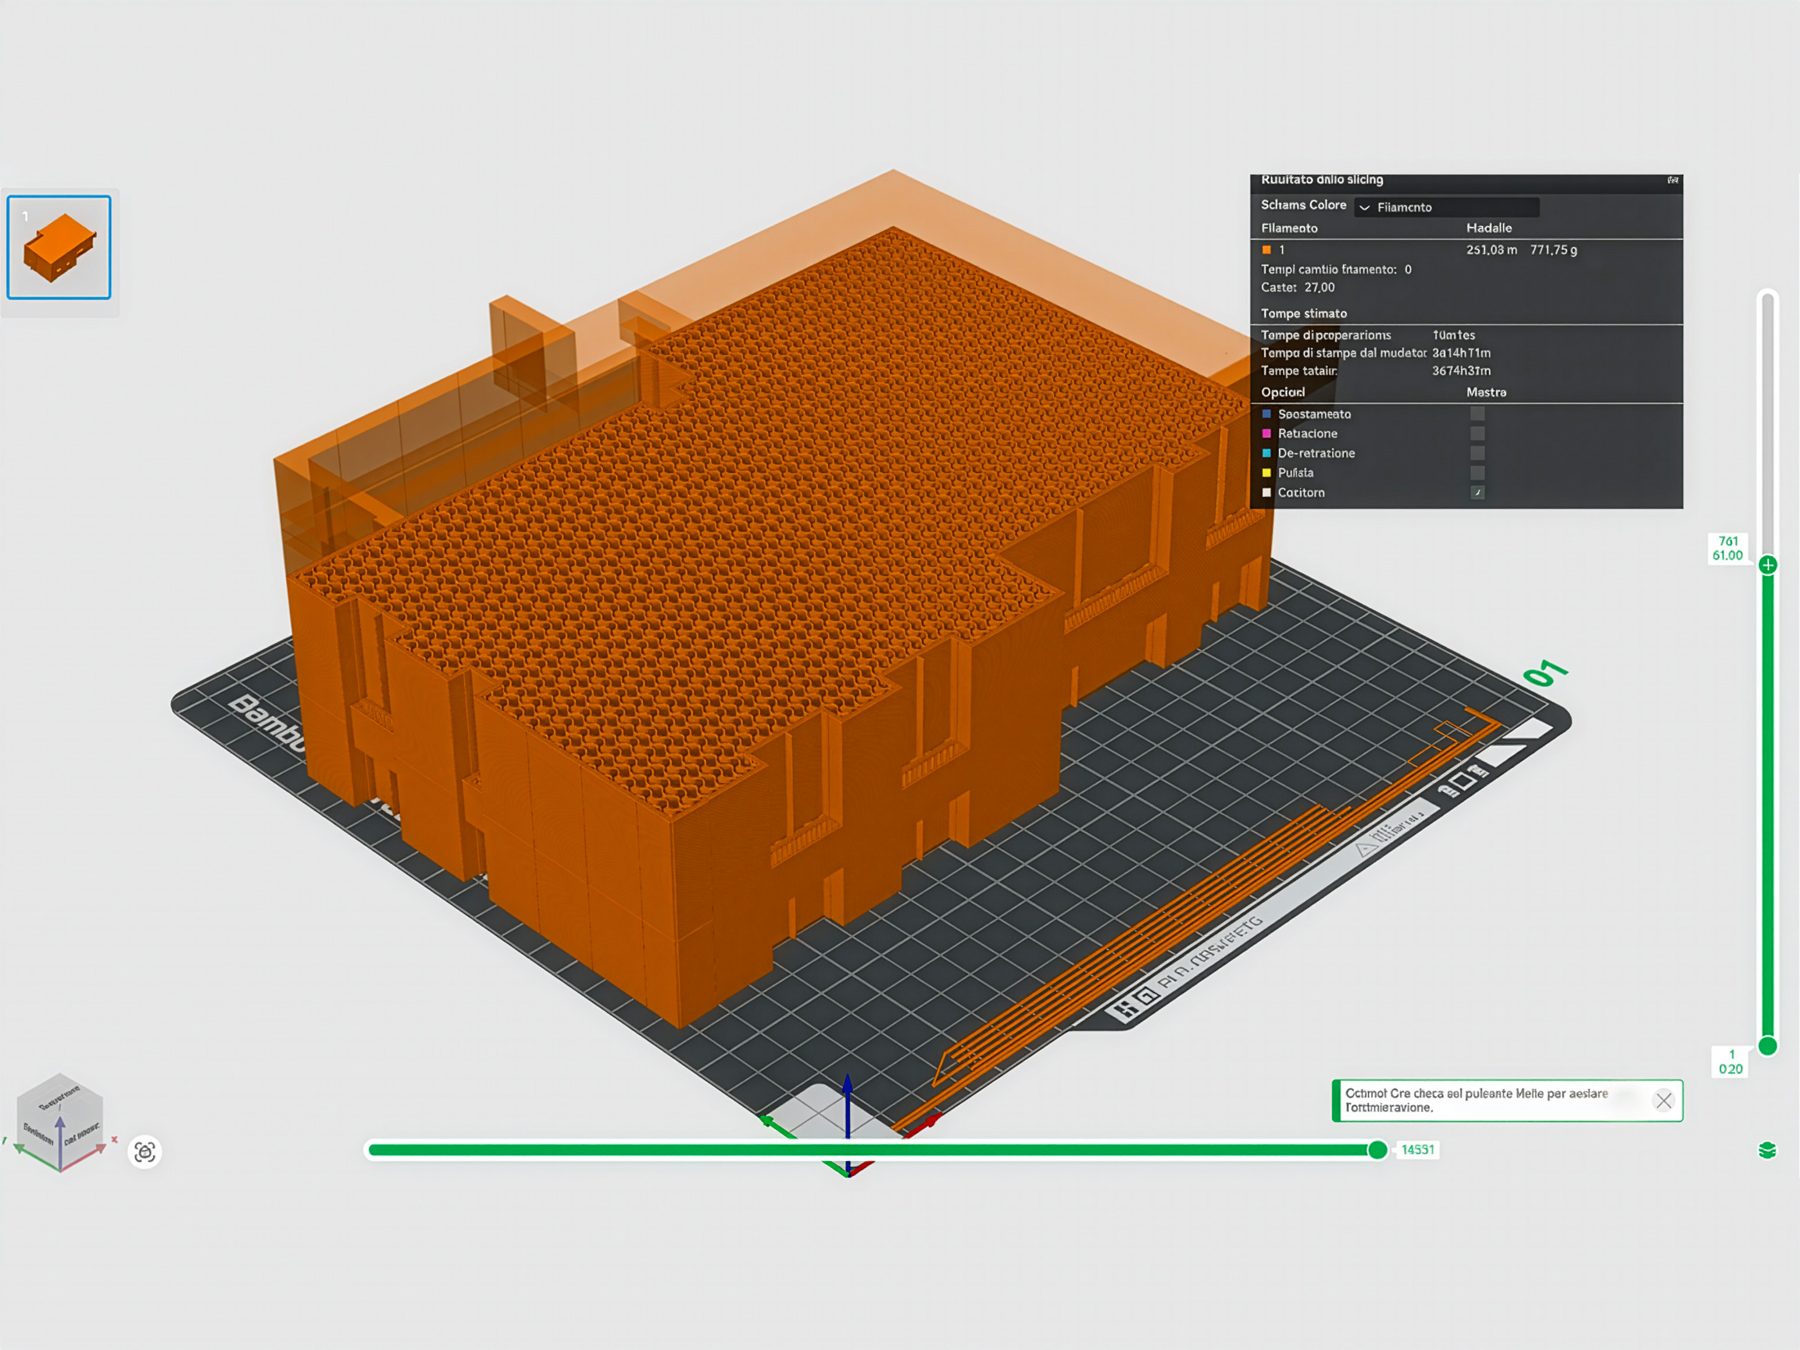Click bottom handle of vertical layer slider
This screenshot has width=1800, height=1350.
[x=1768, y=1046]
